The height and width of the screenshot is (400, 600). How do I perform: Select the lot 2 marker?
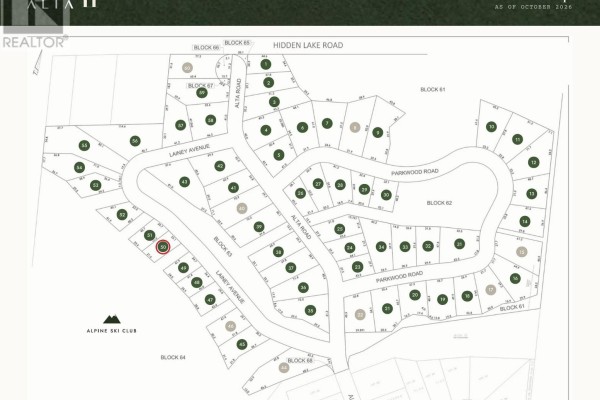(x=269, y=82)
